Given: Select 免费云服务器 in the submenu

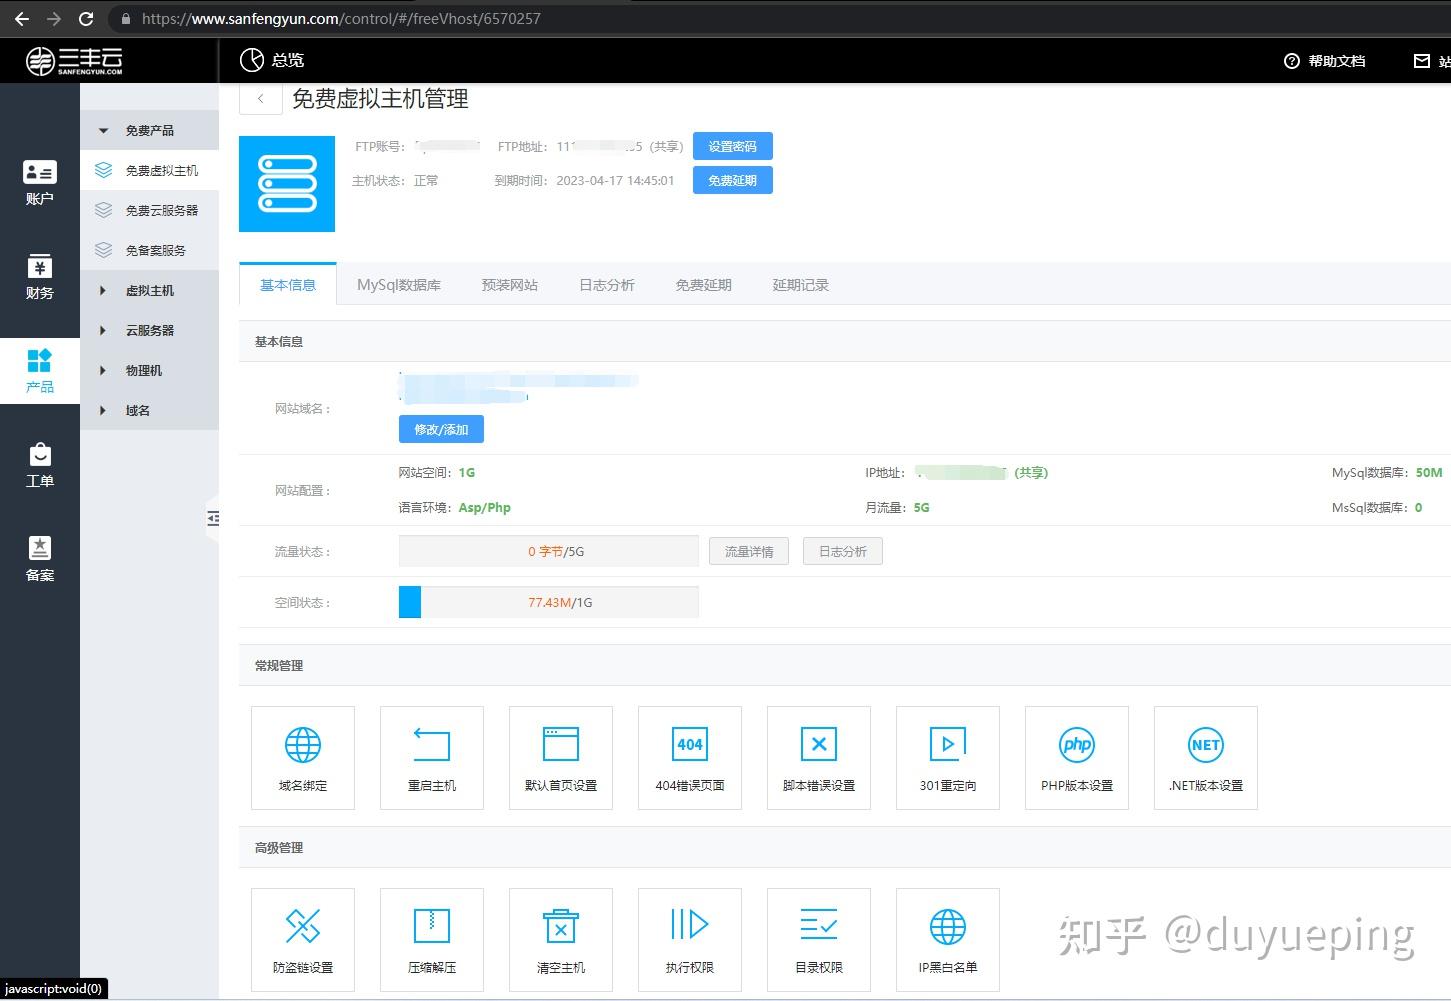Looking at the screenshot, I should [150, 210].
